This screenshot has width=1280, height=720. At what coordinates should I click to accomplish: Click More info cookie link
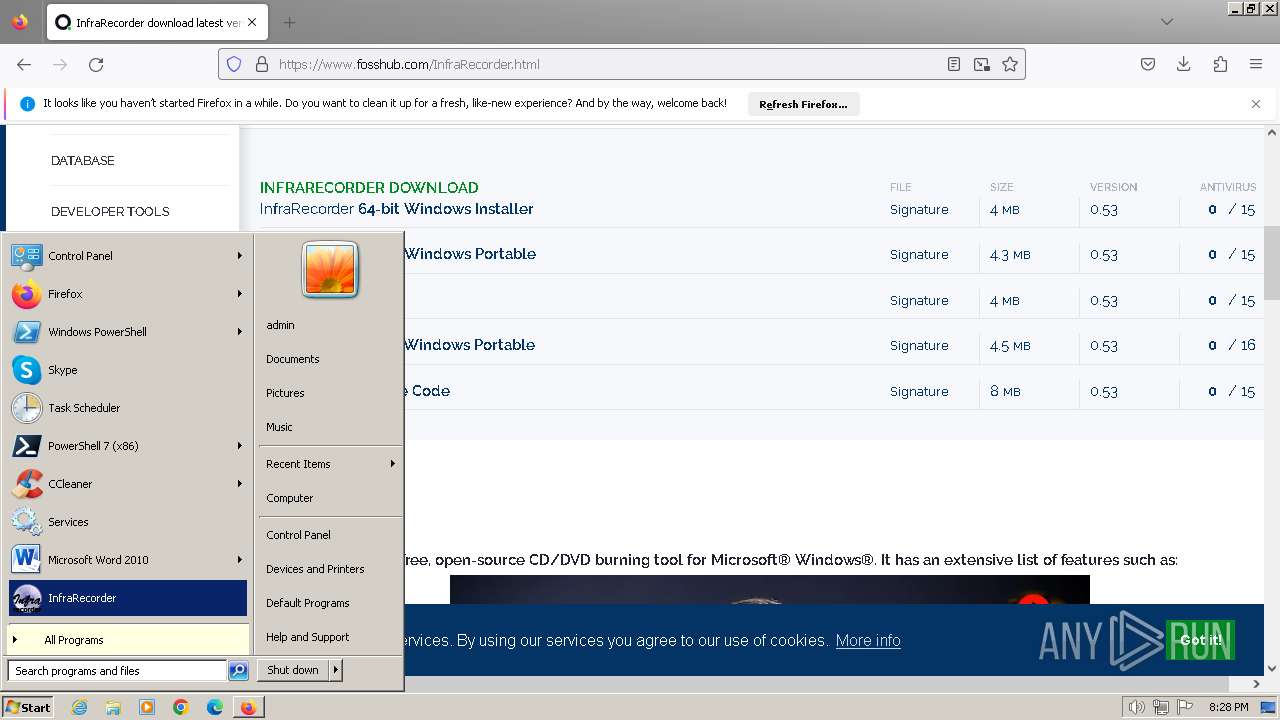point(868,640)
